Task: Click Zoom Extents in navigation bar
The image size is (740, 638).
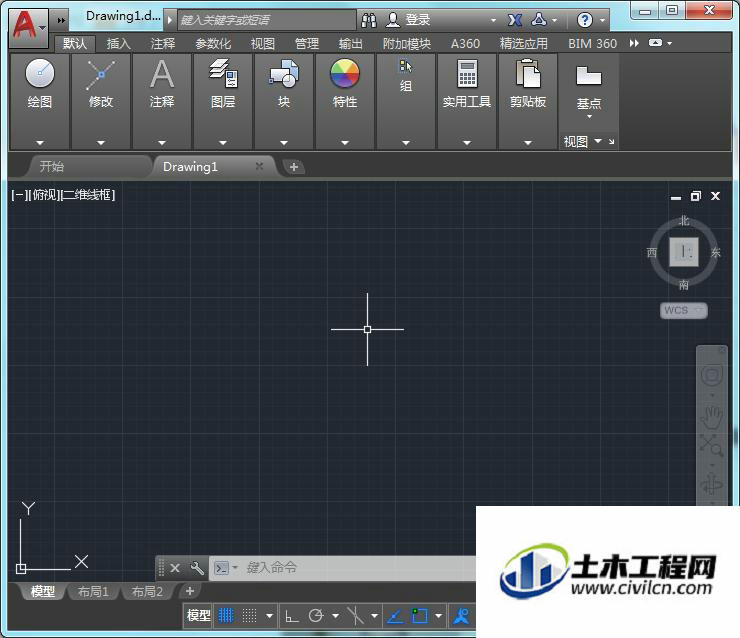Action: tap(711, 445)
